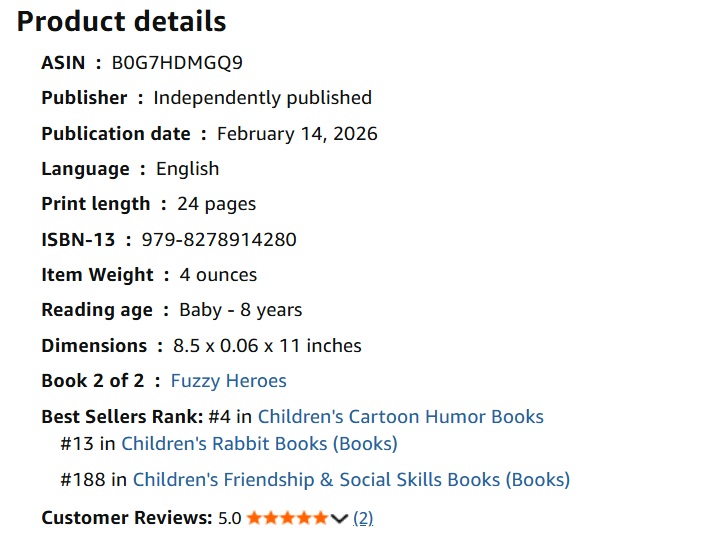Click the ASIN value B0G7HDMGQ9
The height and width of the screenshot is (538, 722).
pos(177,63)
